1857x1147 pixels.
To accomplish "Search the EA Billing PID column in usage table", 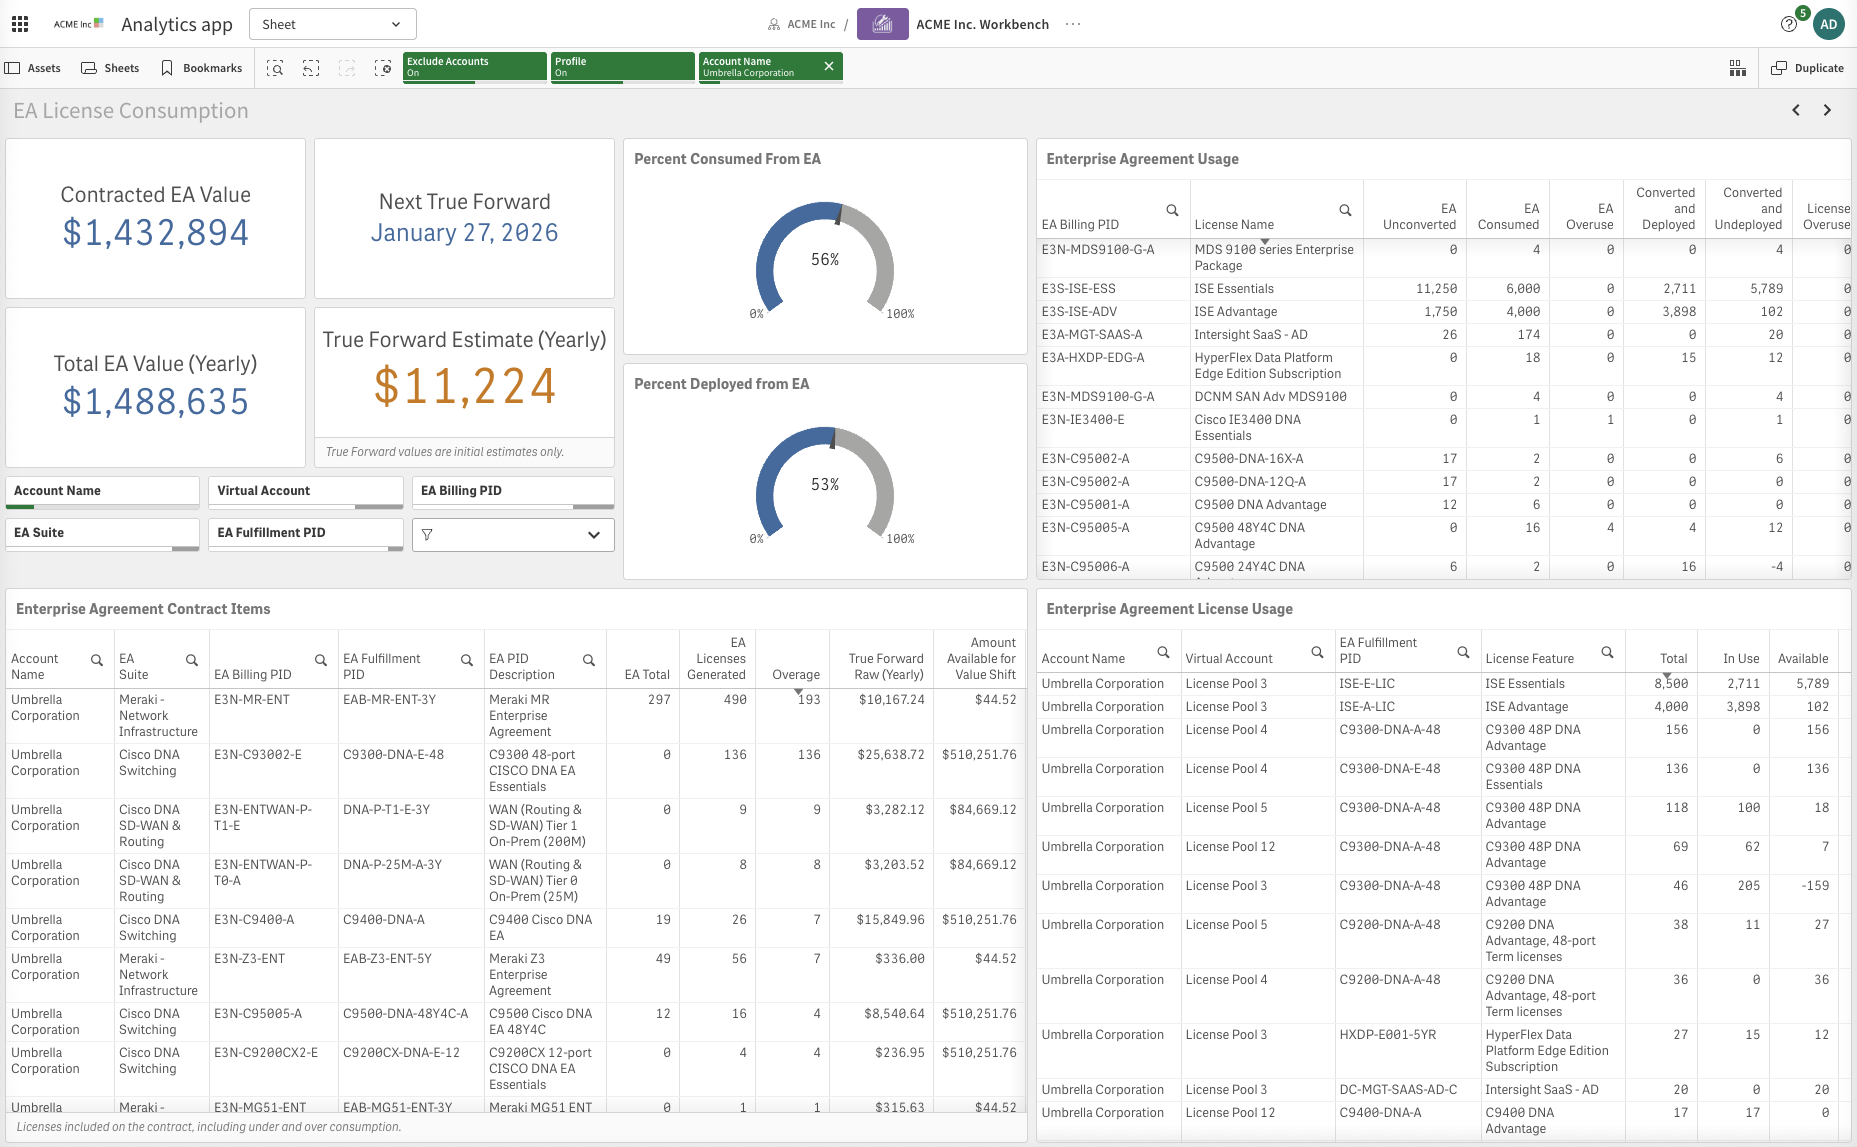I will coord(1172,210).
